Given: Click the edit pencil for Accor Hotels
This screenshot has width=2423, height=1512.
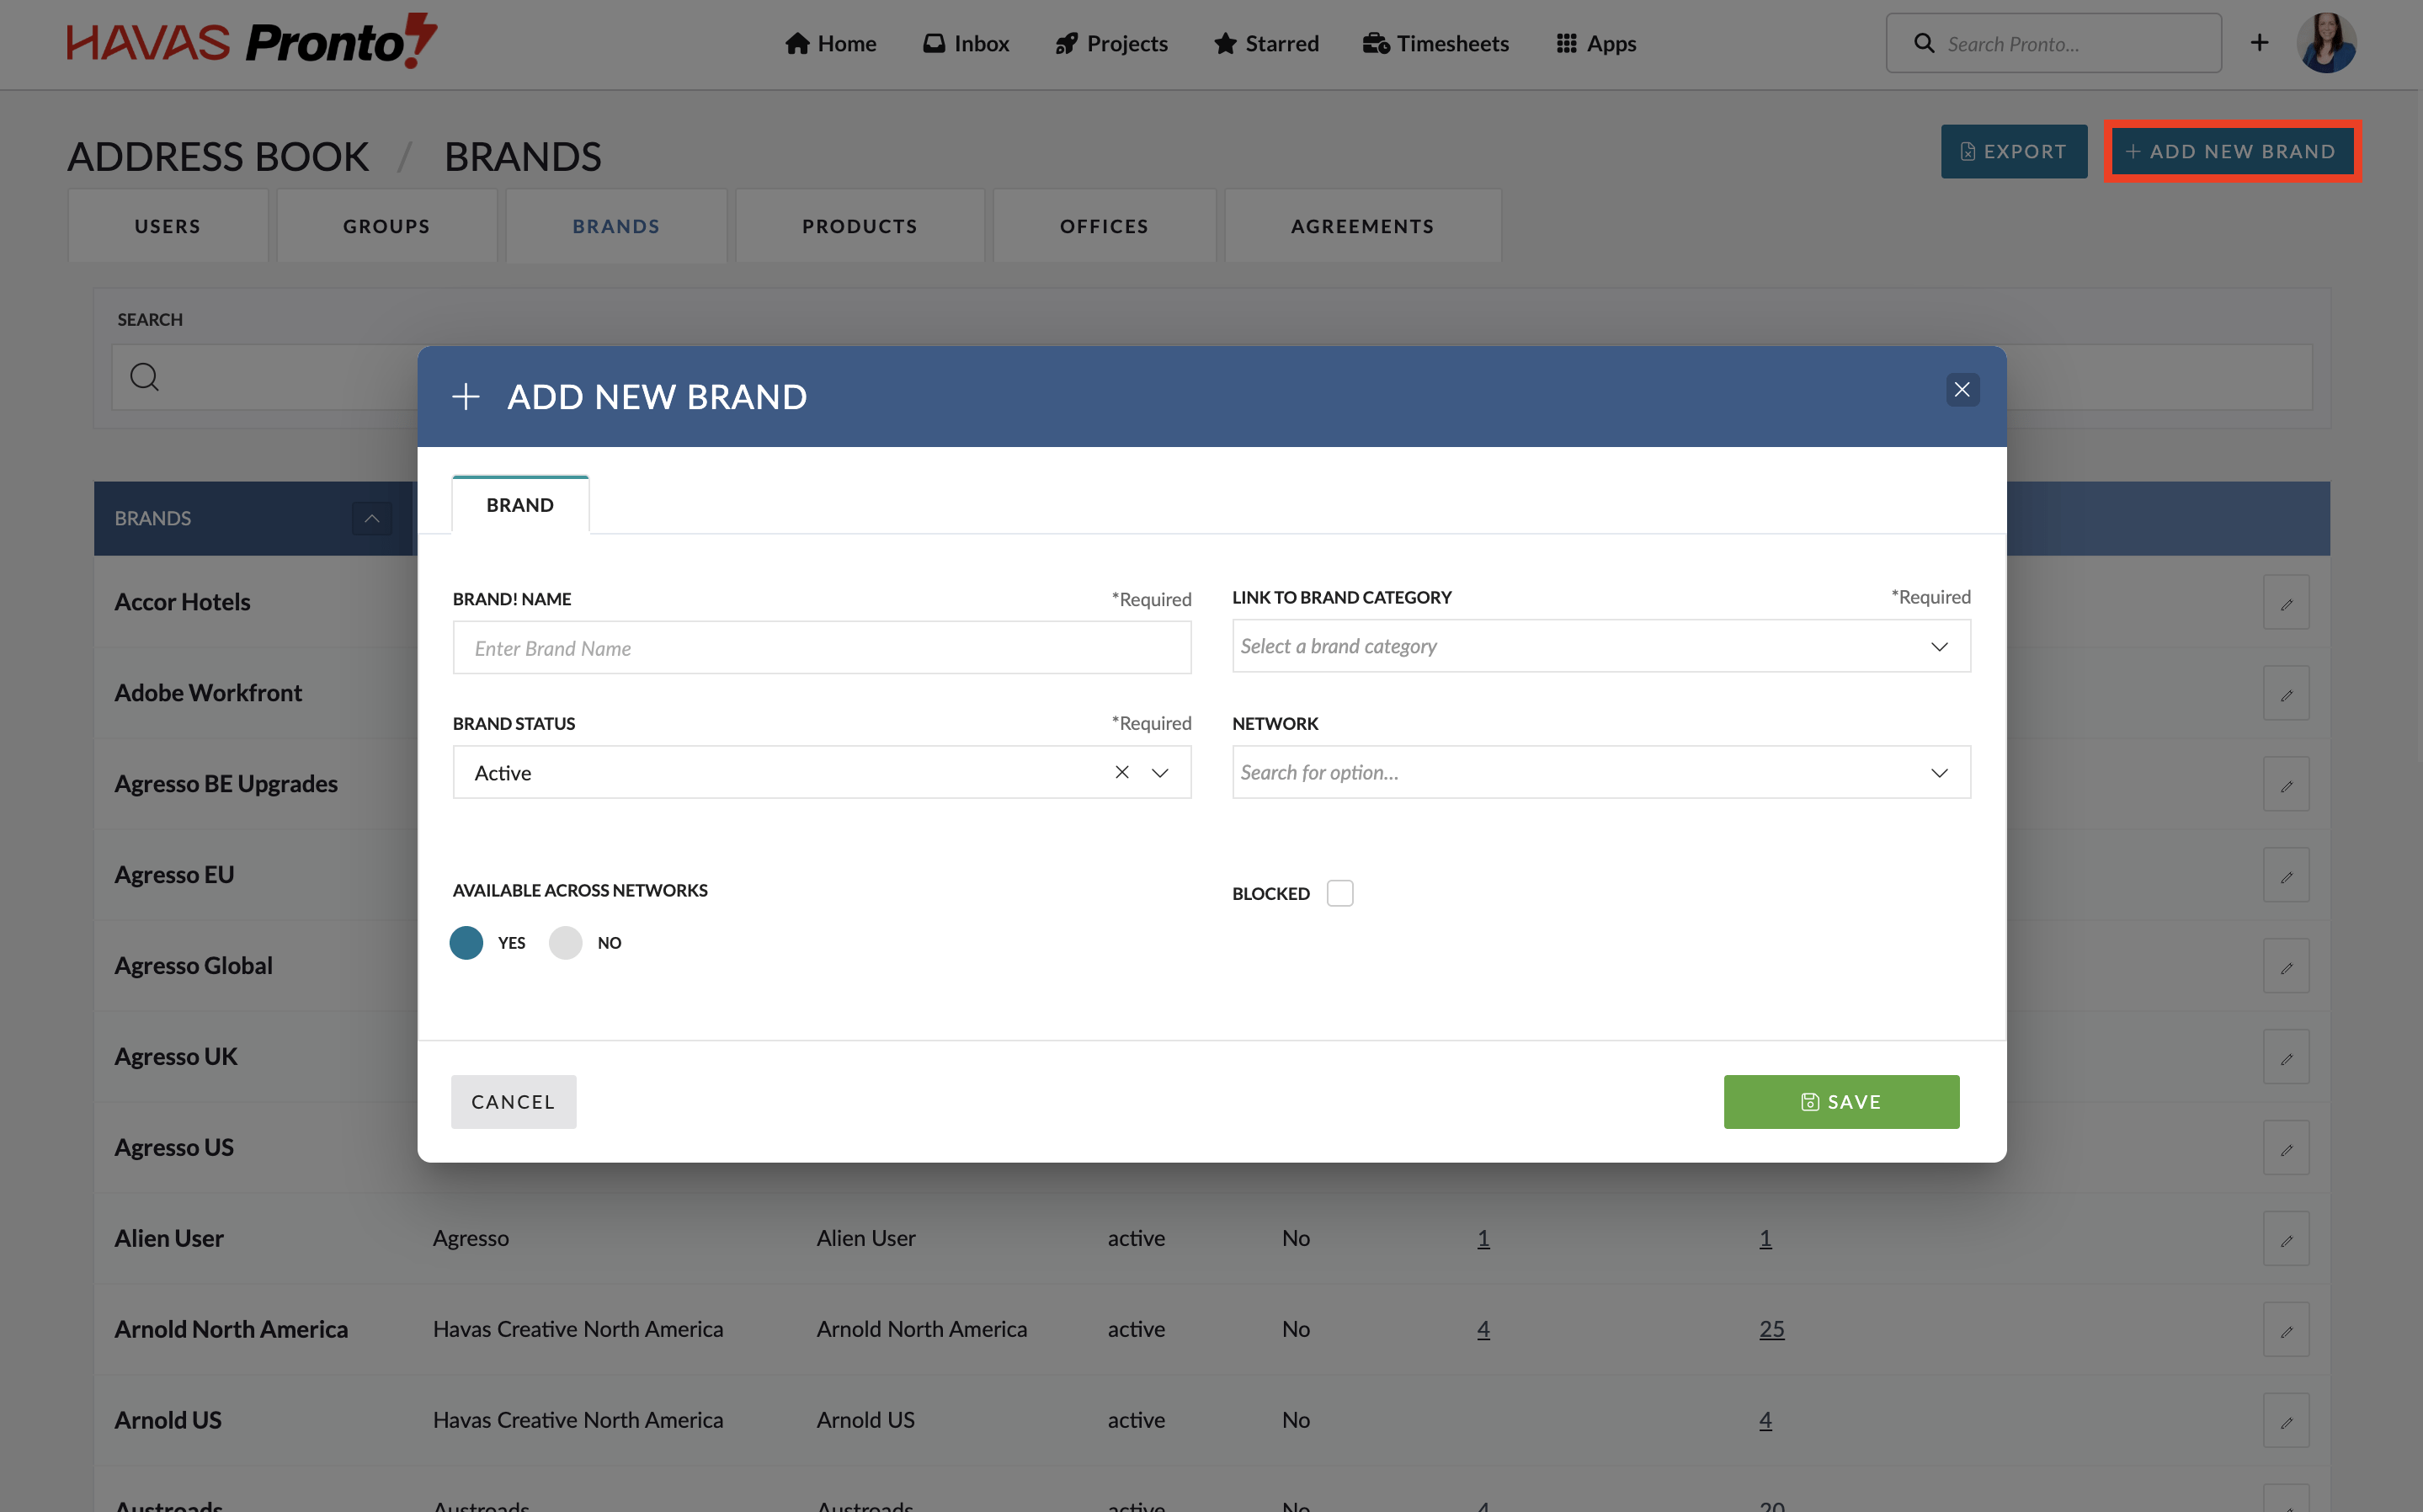Looking at the screenshot, I should click(x=2285, y=603).
